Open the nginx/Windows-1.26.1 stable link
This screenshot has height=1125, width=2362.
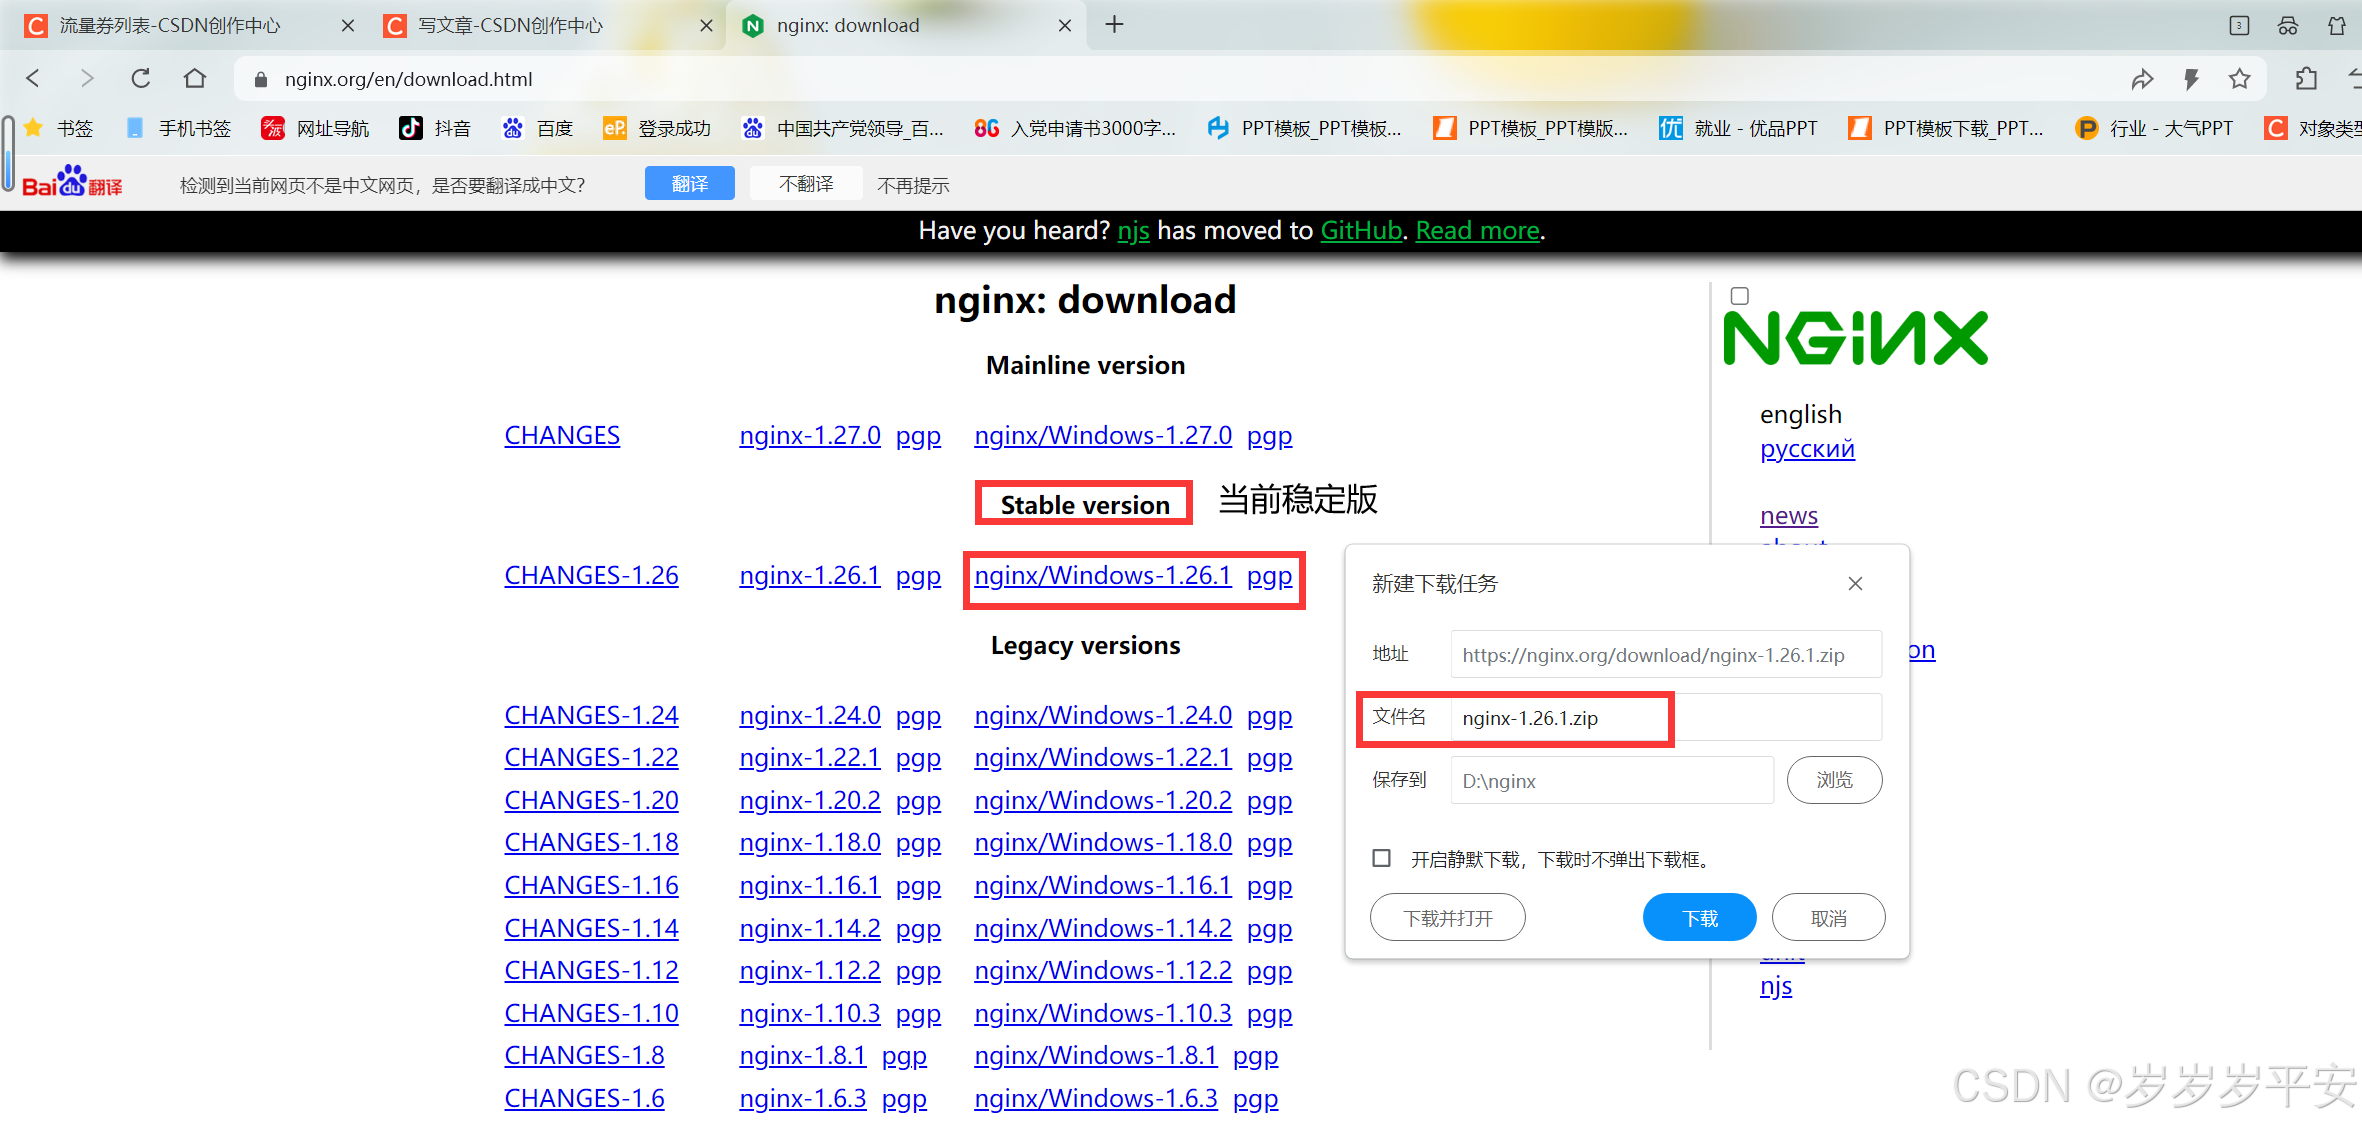coord(1103,576)
